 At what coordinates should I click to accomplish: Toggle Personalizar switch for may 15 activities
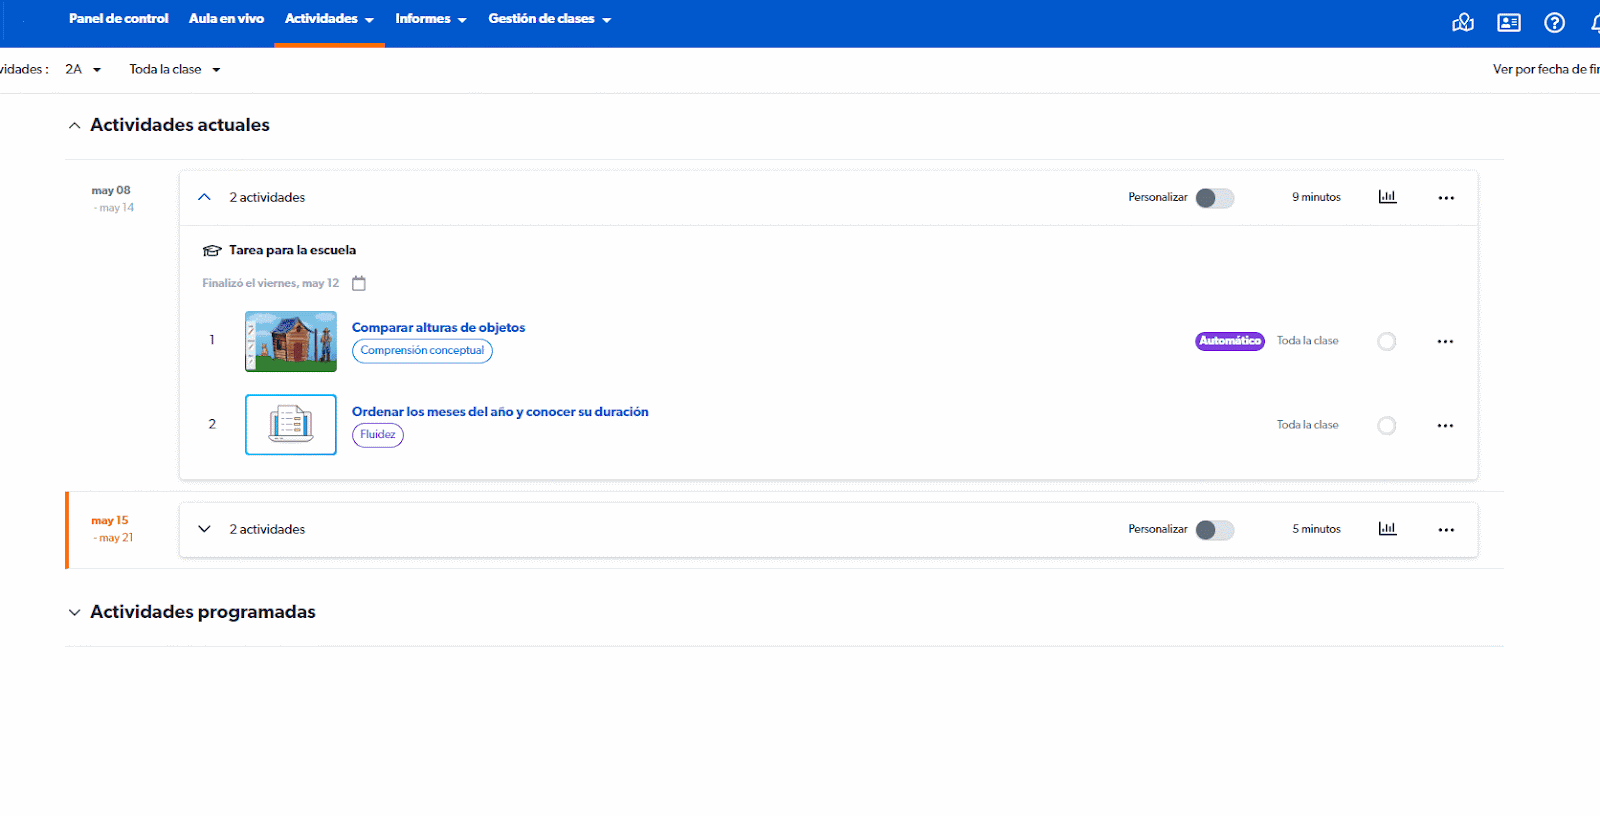[x=1215, y=530]
